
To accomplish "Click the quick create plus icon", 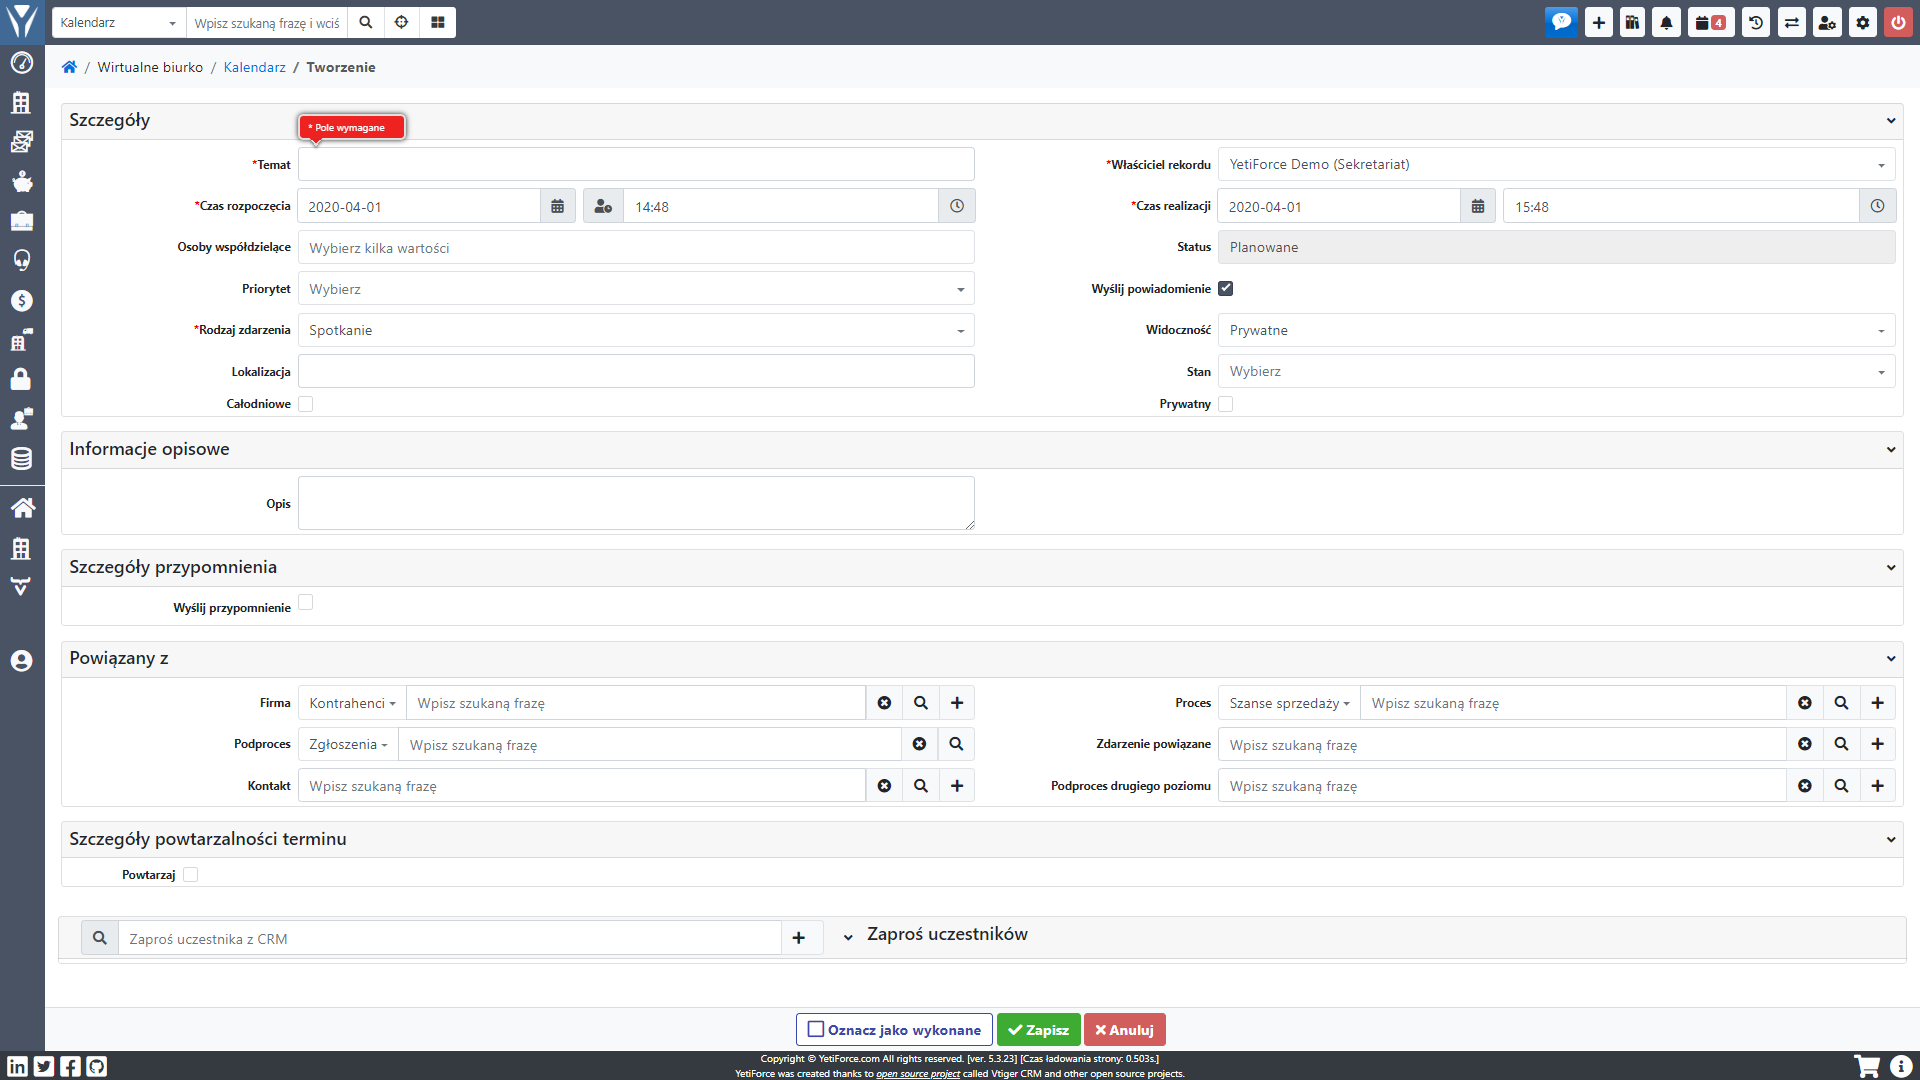I will tap(1598, 22).
